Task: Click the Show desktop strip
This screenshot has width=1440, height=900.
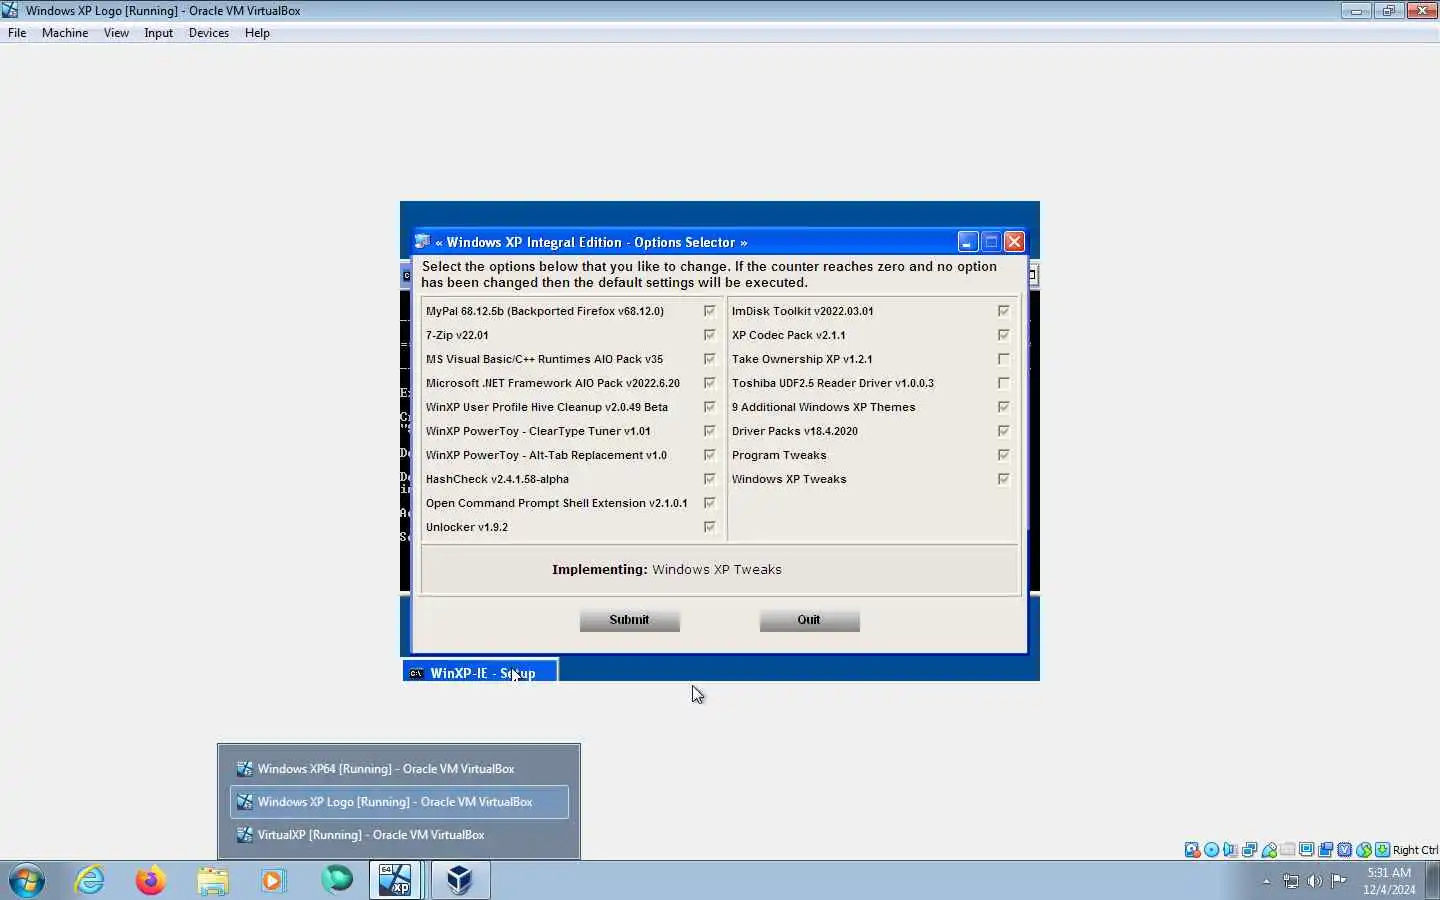Action: pyautogui.click(x=1432, y=880)
